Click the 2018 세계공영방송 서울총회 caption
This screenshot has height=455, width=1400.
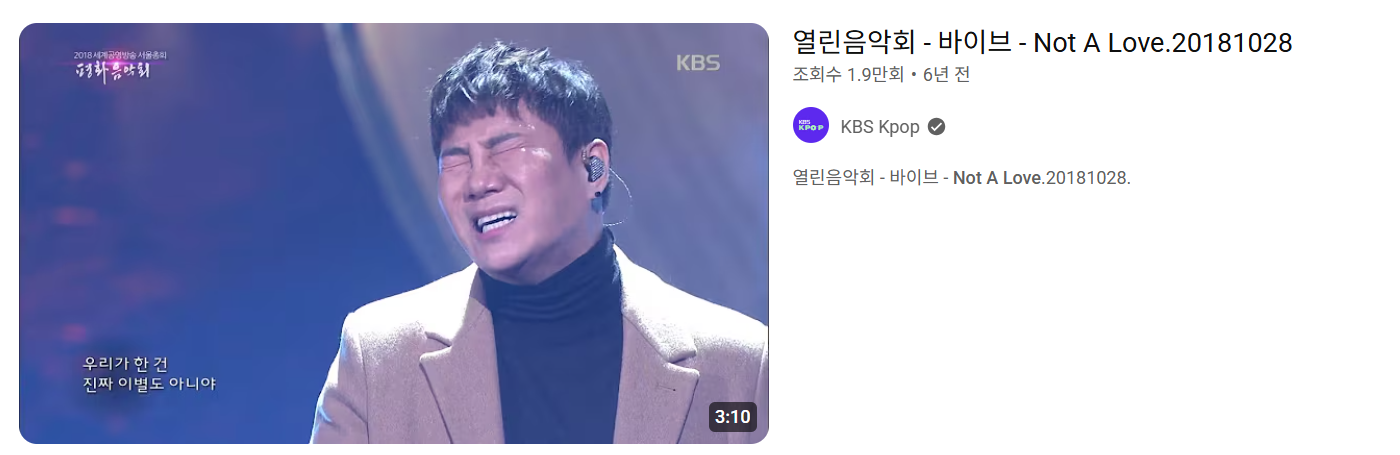[x=120, y=54]
